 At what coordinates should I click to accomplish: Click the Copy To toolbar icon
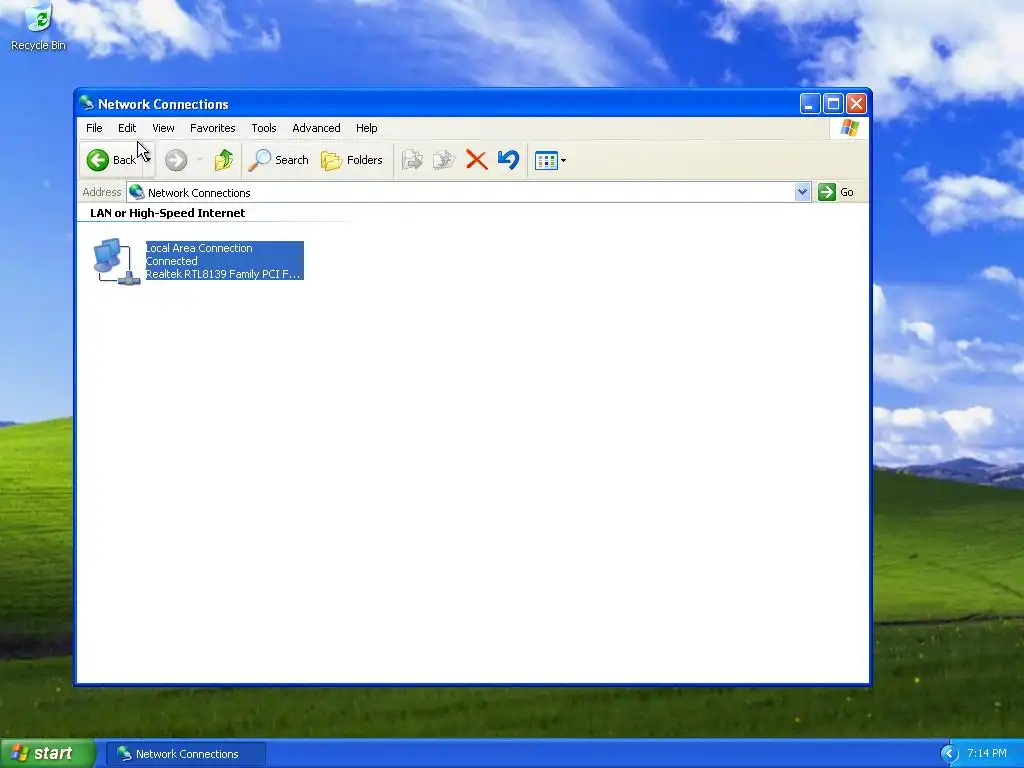click(x=444, y=160)
